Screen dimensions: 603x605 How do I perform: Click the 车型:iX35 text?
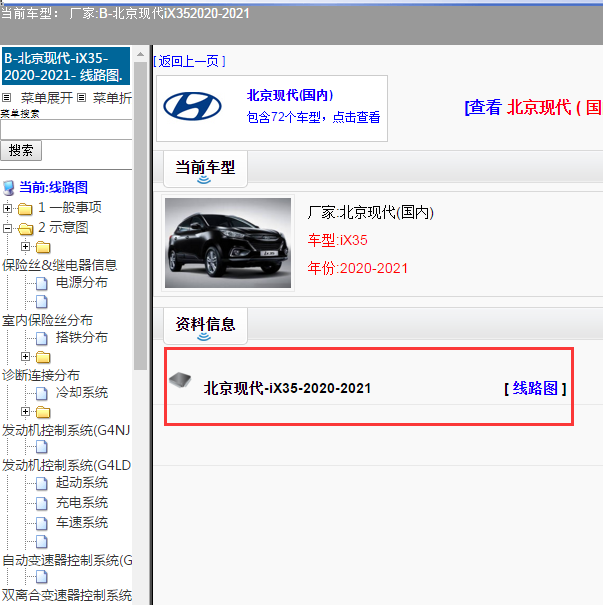tap(338, 240)
